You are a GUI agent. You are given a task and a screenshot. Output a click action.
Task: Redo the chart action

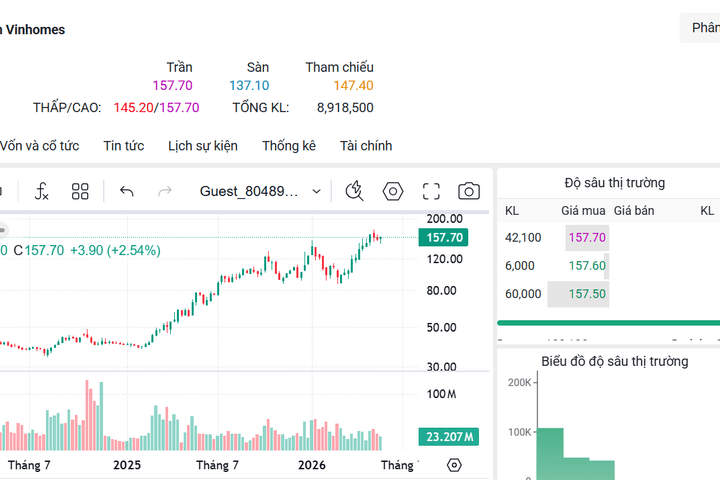click(164, 191)
